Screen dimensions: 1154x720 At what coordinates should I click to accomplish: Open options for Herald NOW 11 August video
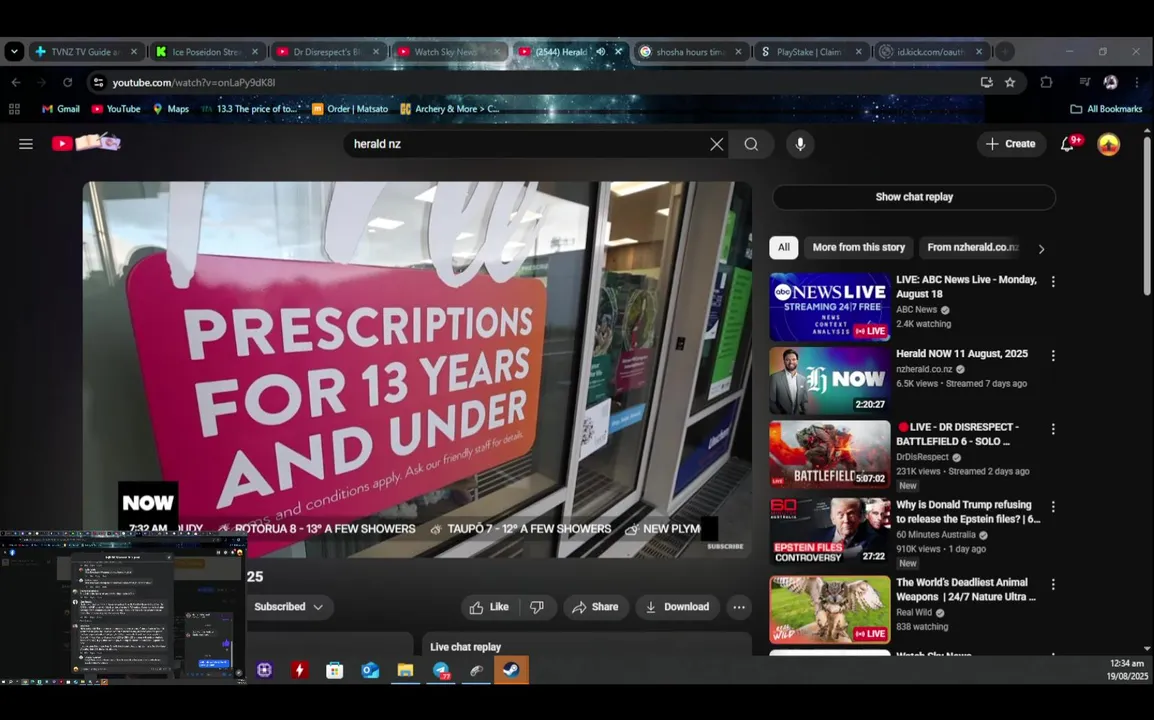1053,356
